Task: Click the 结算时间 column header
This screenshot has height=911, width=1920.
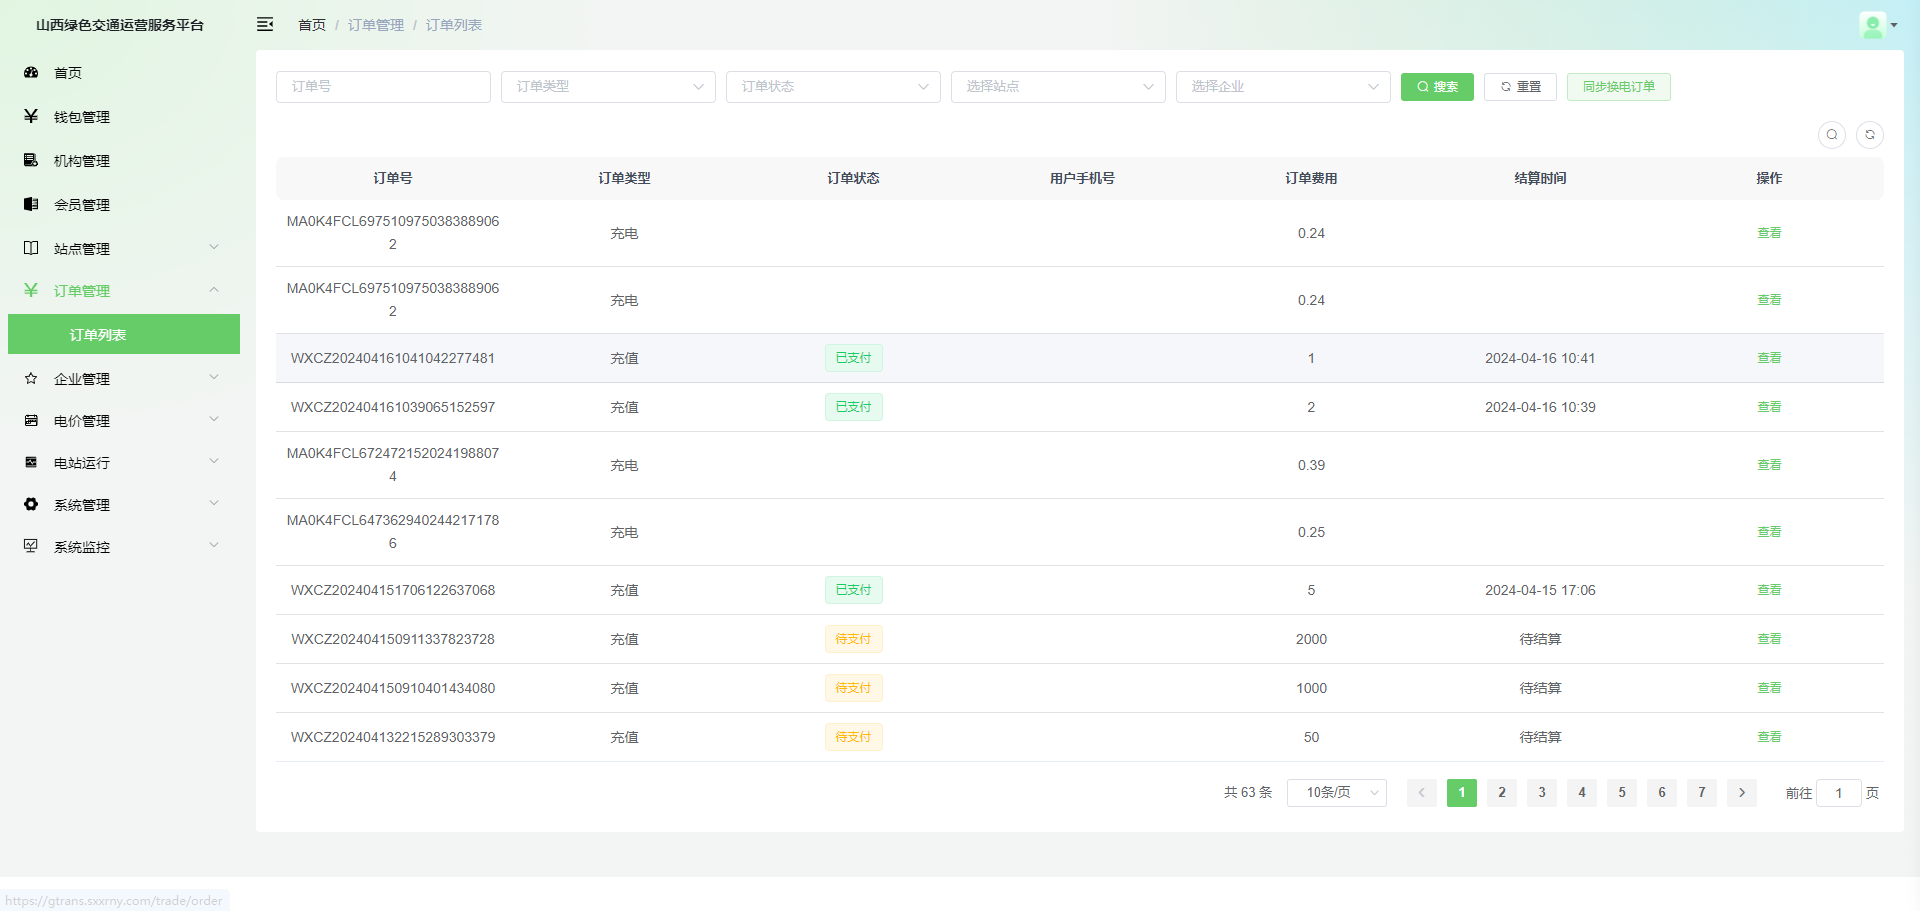Action: [x=1540, y=178]
